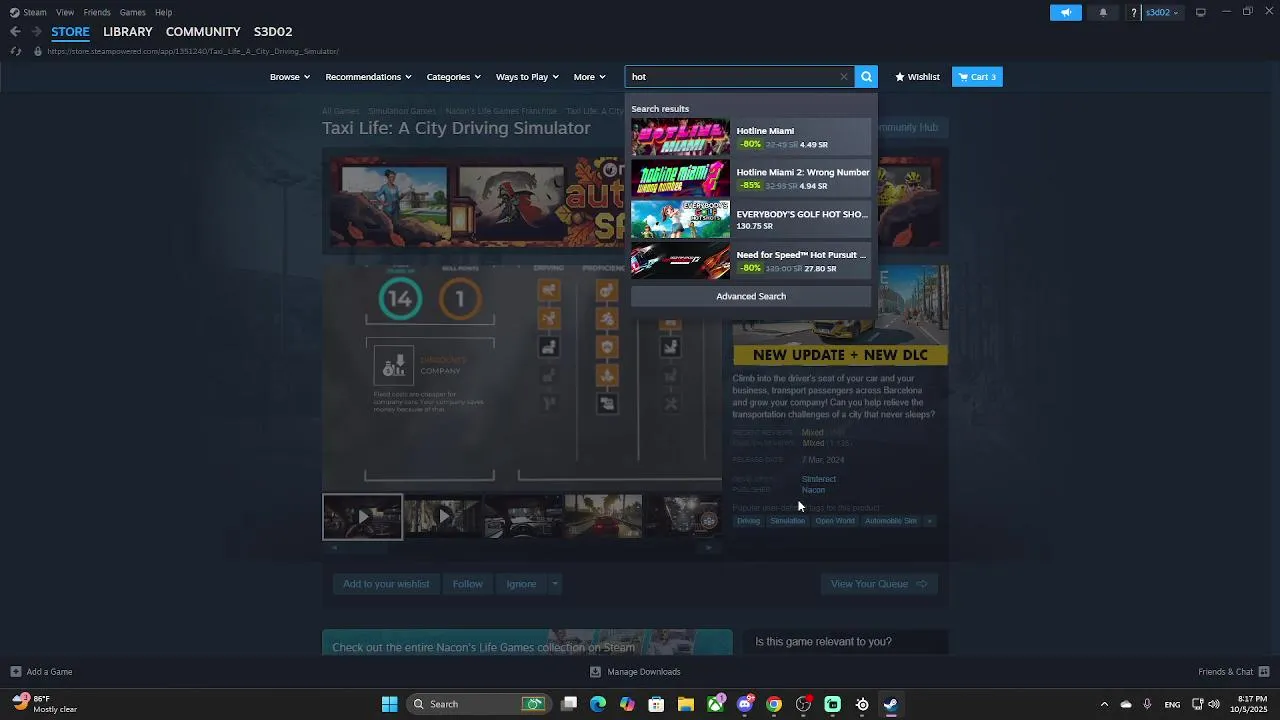Select Everybody's Golf Hot Shots result
The width and height of the screenshot is (1280, 720).
tap(751, 220)
